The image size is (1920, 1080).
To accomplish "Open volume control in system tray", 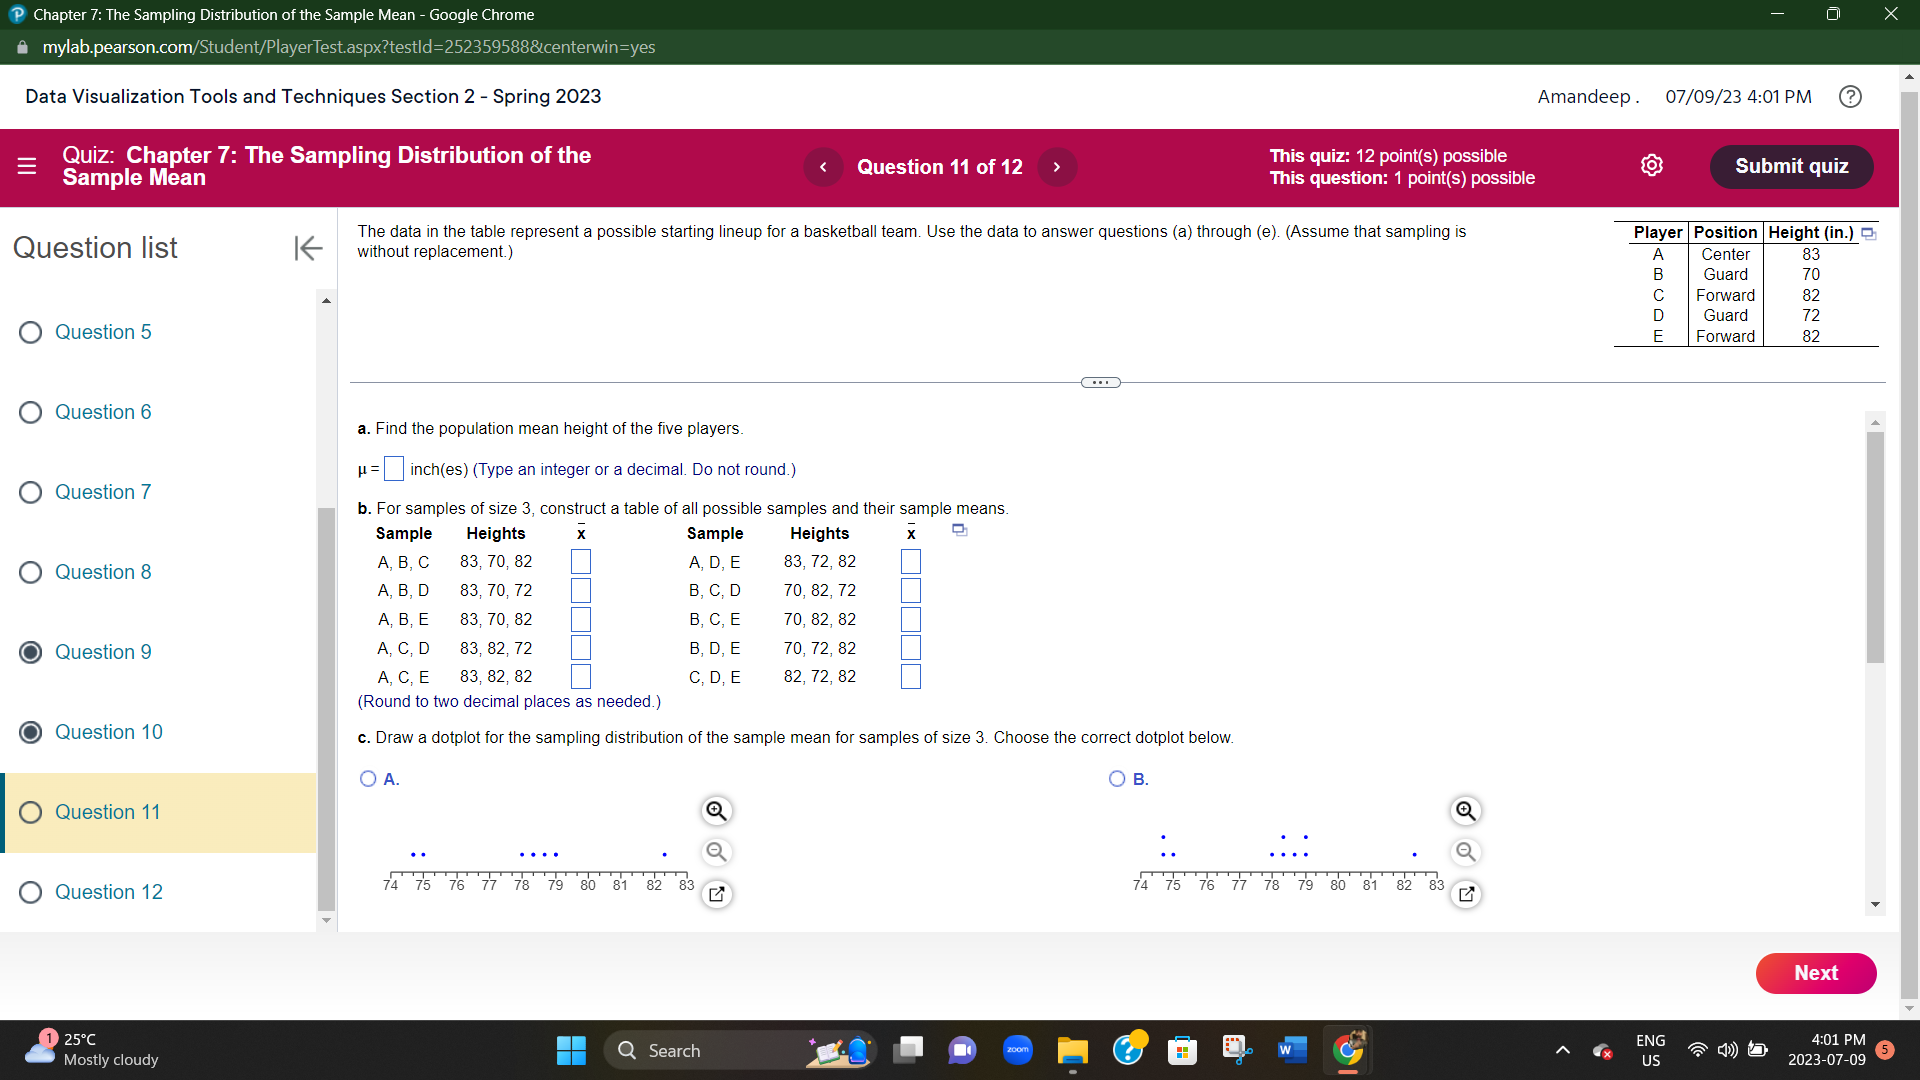I will (x=1727, y=1050).
